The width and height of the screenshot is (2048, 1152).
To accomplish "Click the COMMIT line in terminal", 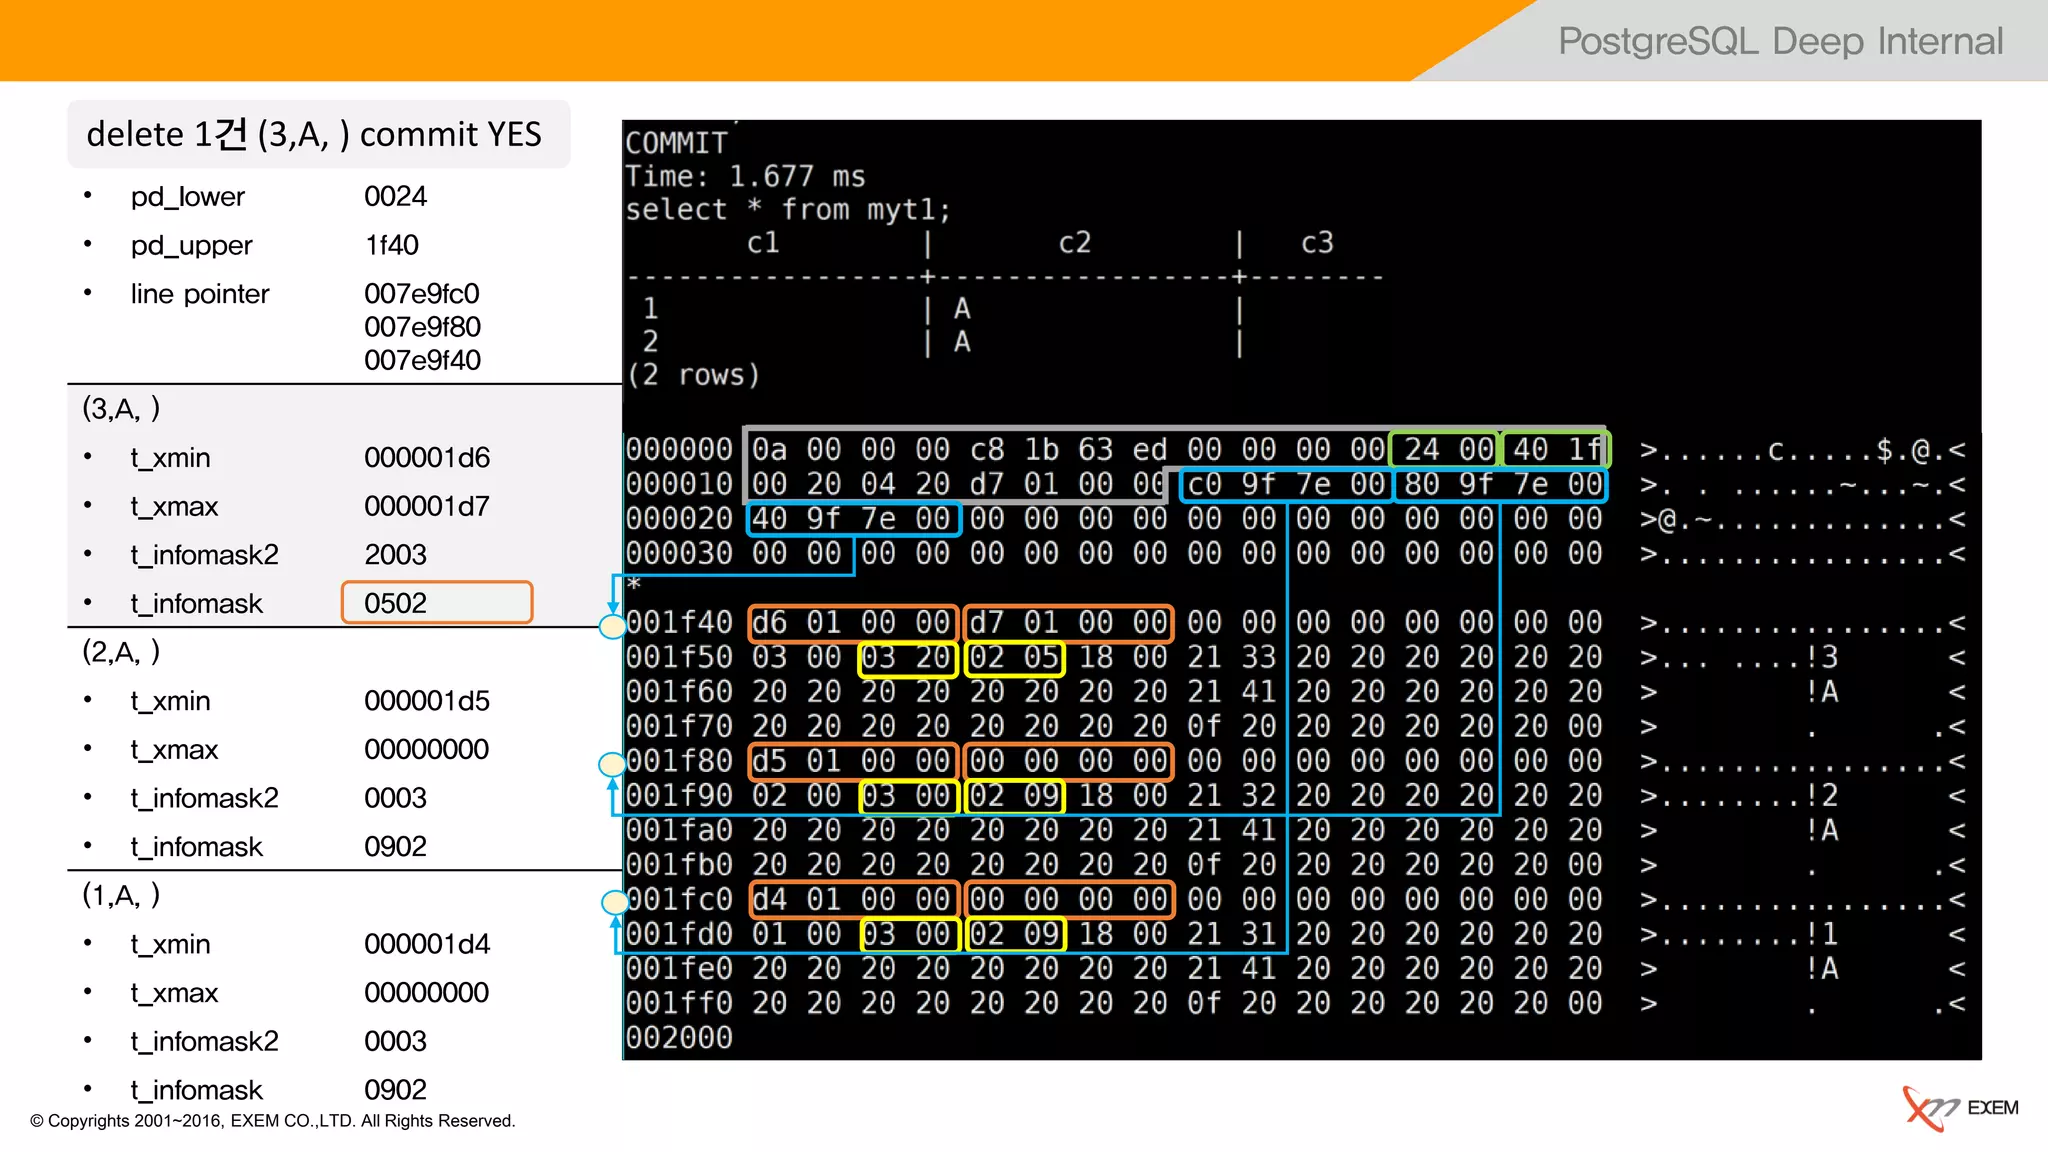I will [x=676, y=143].
